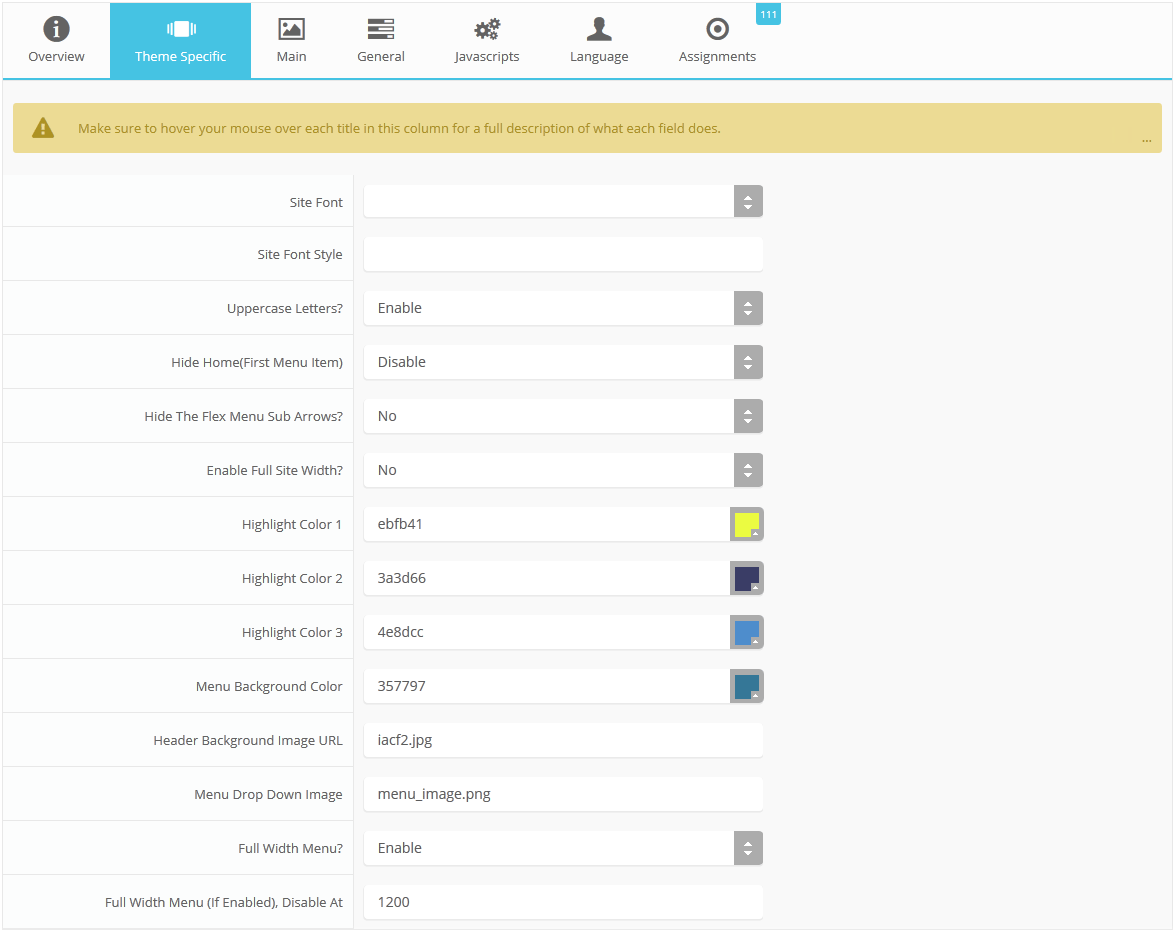Switch to the Theme Specific tab
Screen dimensions: 1175x932
pos(180,41)
